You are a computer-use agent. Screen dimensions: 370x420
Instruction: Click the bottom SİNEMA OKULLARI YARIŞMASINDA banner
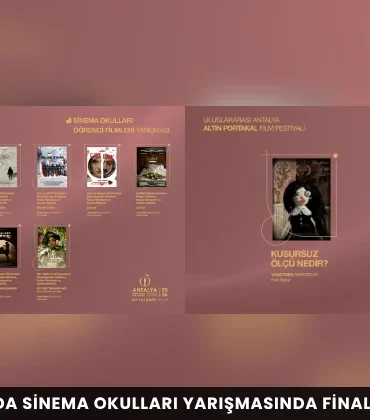pos(185,403)
